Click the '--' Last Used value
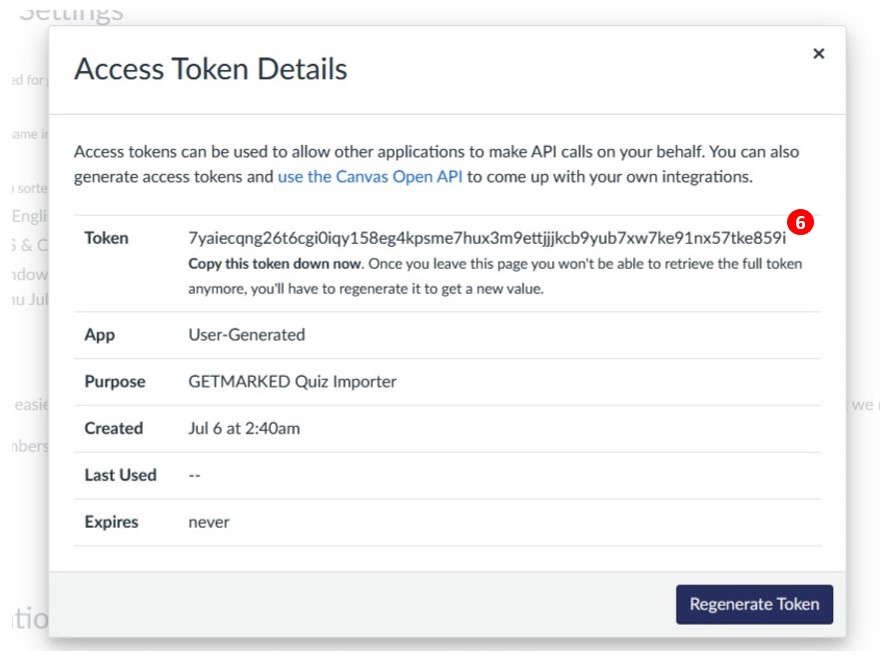The image size is (884, 672). (x=195, y=475)
